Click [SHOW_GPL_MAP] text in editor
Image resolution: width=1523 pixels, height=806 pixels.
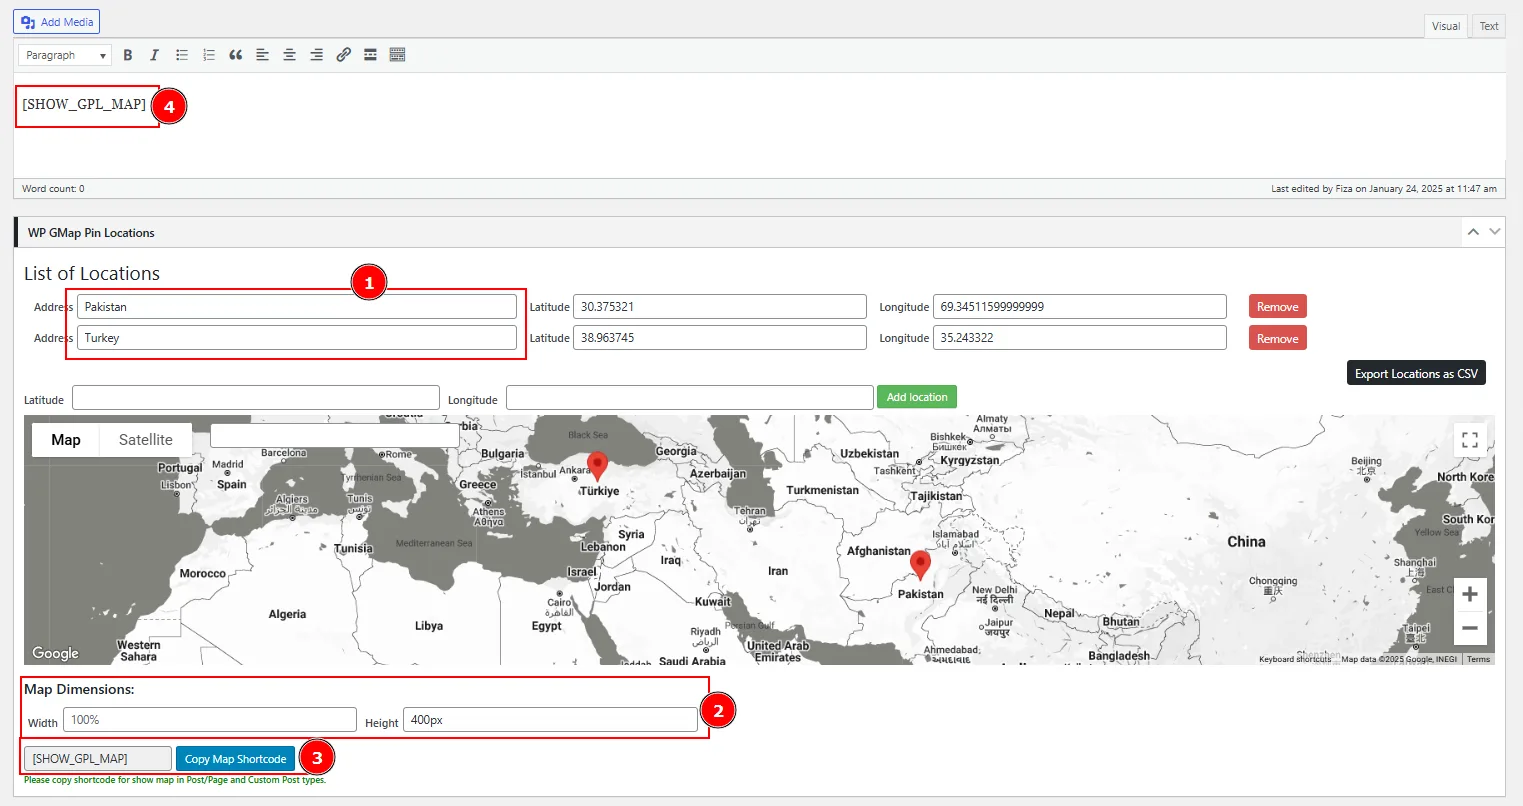coord(84,104)
